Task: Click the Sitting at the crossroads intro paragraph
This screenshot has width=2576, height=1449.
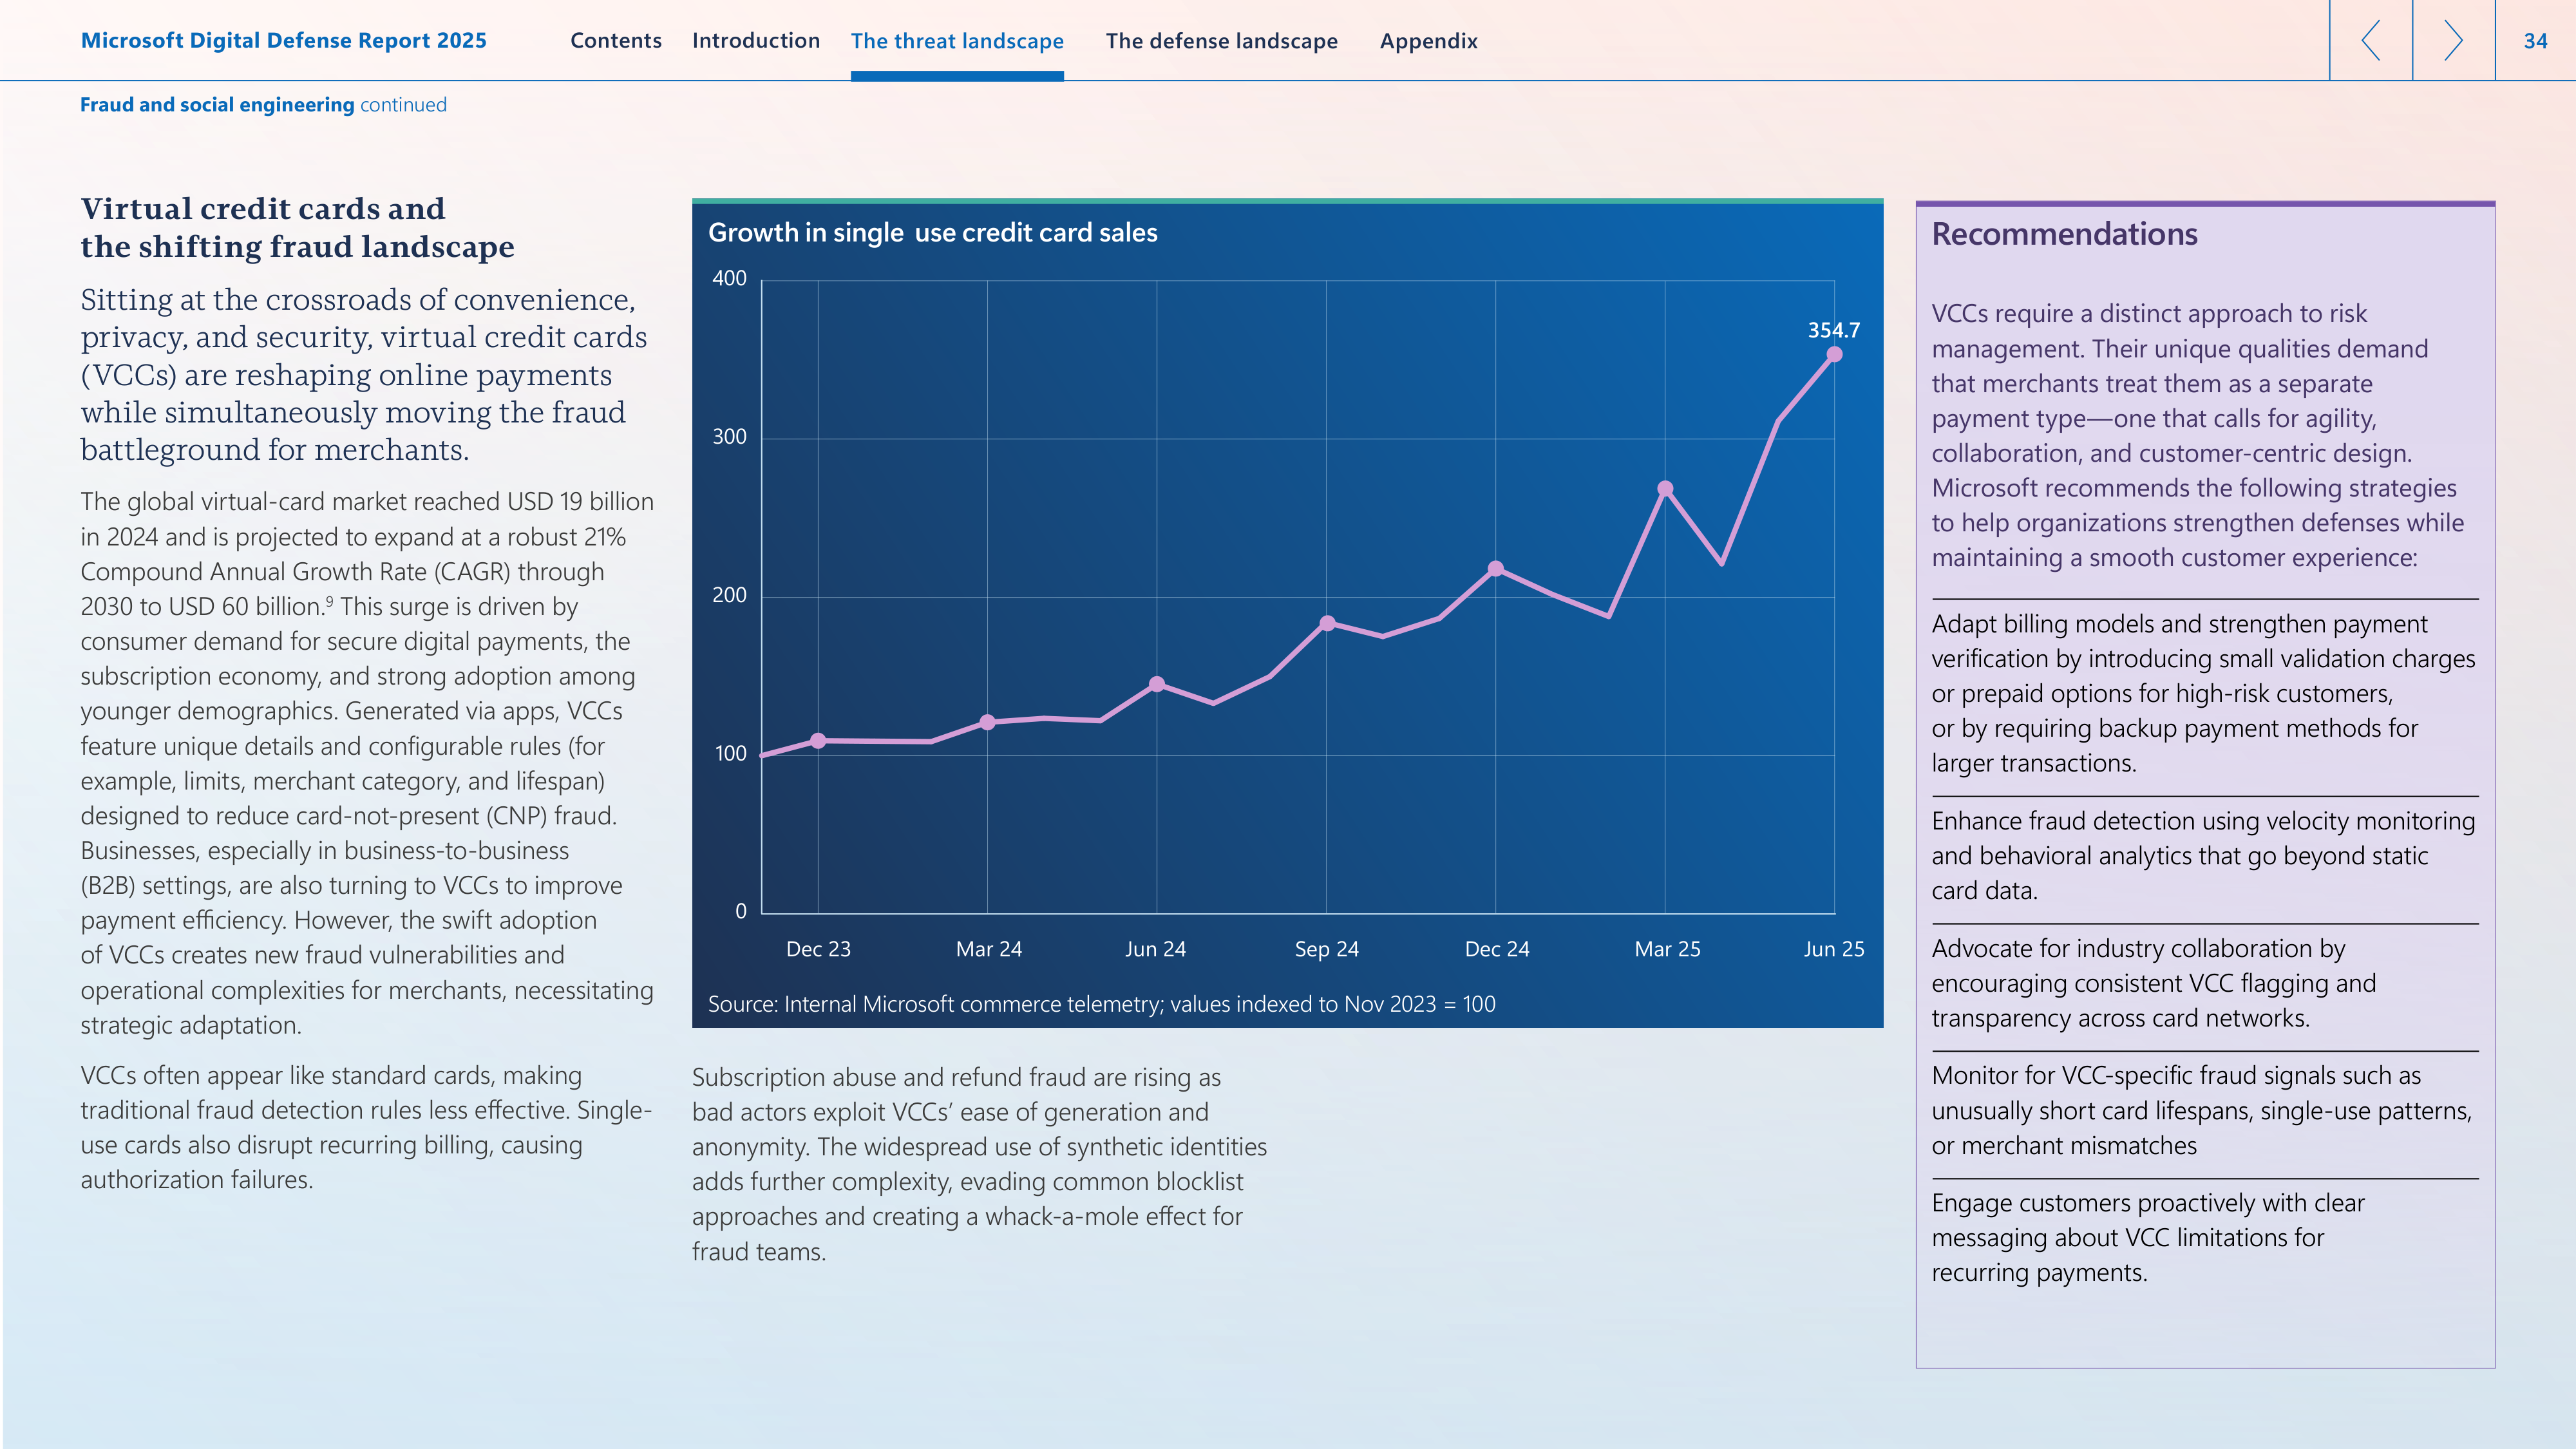Action: click(364, 375)
